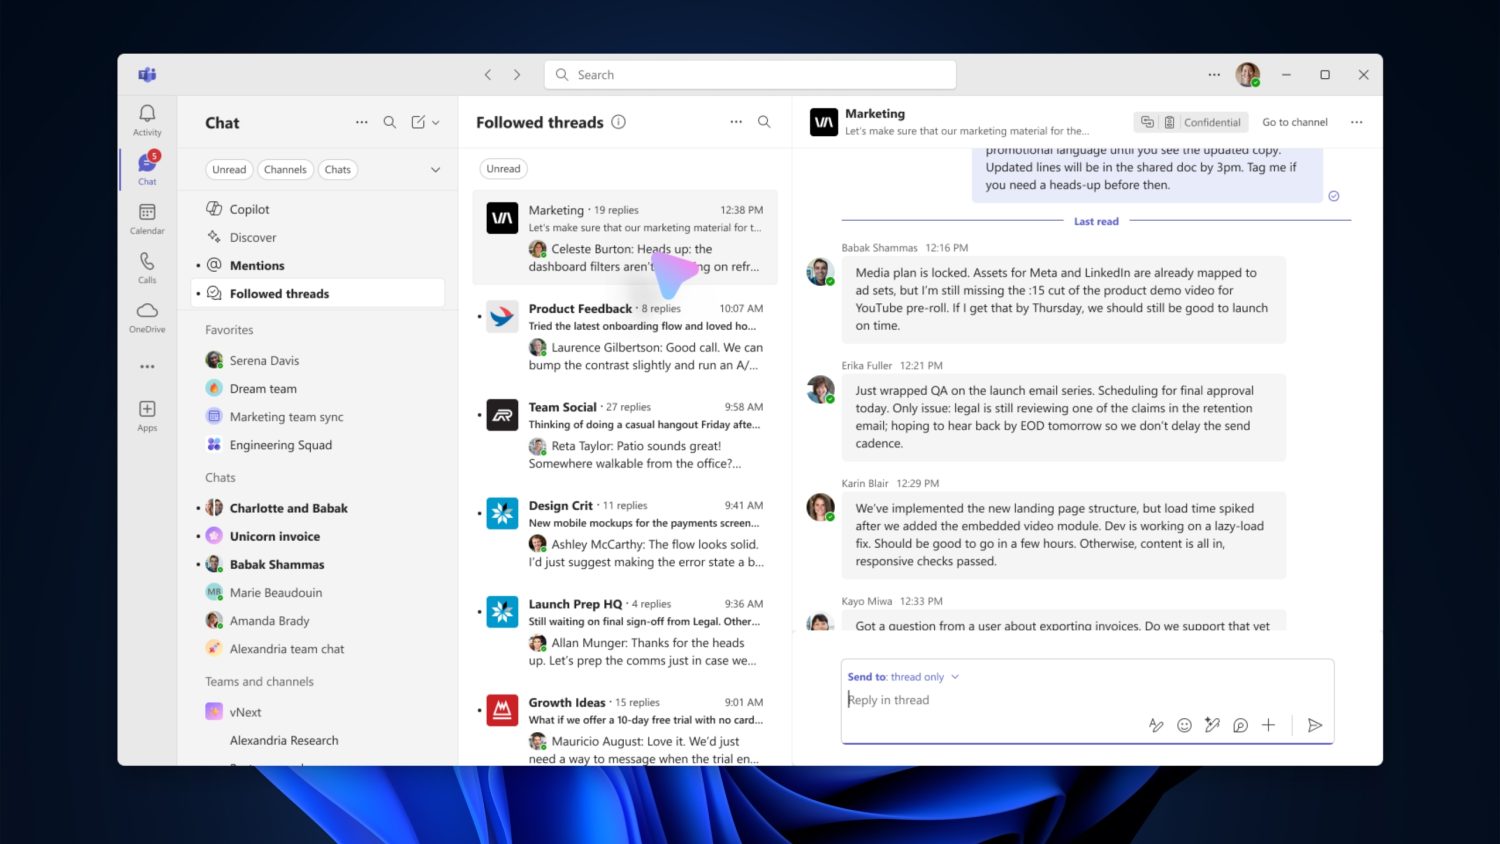This screenshot has height=844, width=1500.
Task: Go forward with the right arrow
Action: point(517,75)
